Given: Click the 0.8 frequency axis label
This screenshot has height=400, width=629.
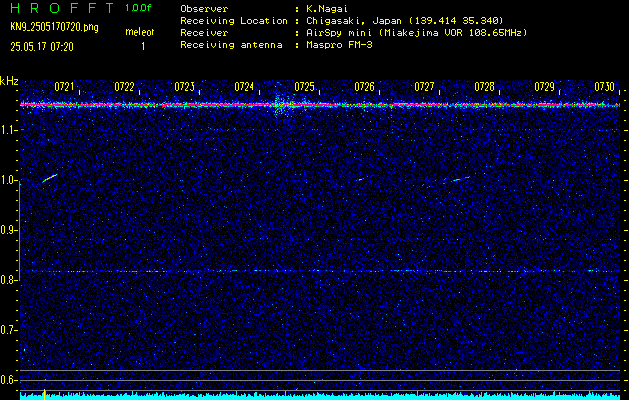Looking at the screenshot, I should pyautogui.click(x=8, y=280).
